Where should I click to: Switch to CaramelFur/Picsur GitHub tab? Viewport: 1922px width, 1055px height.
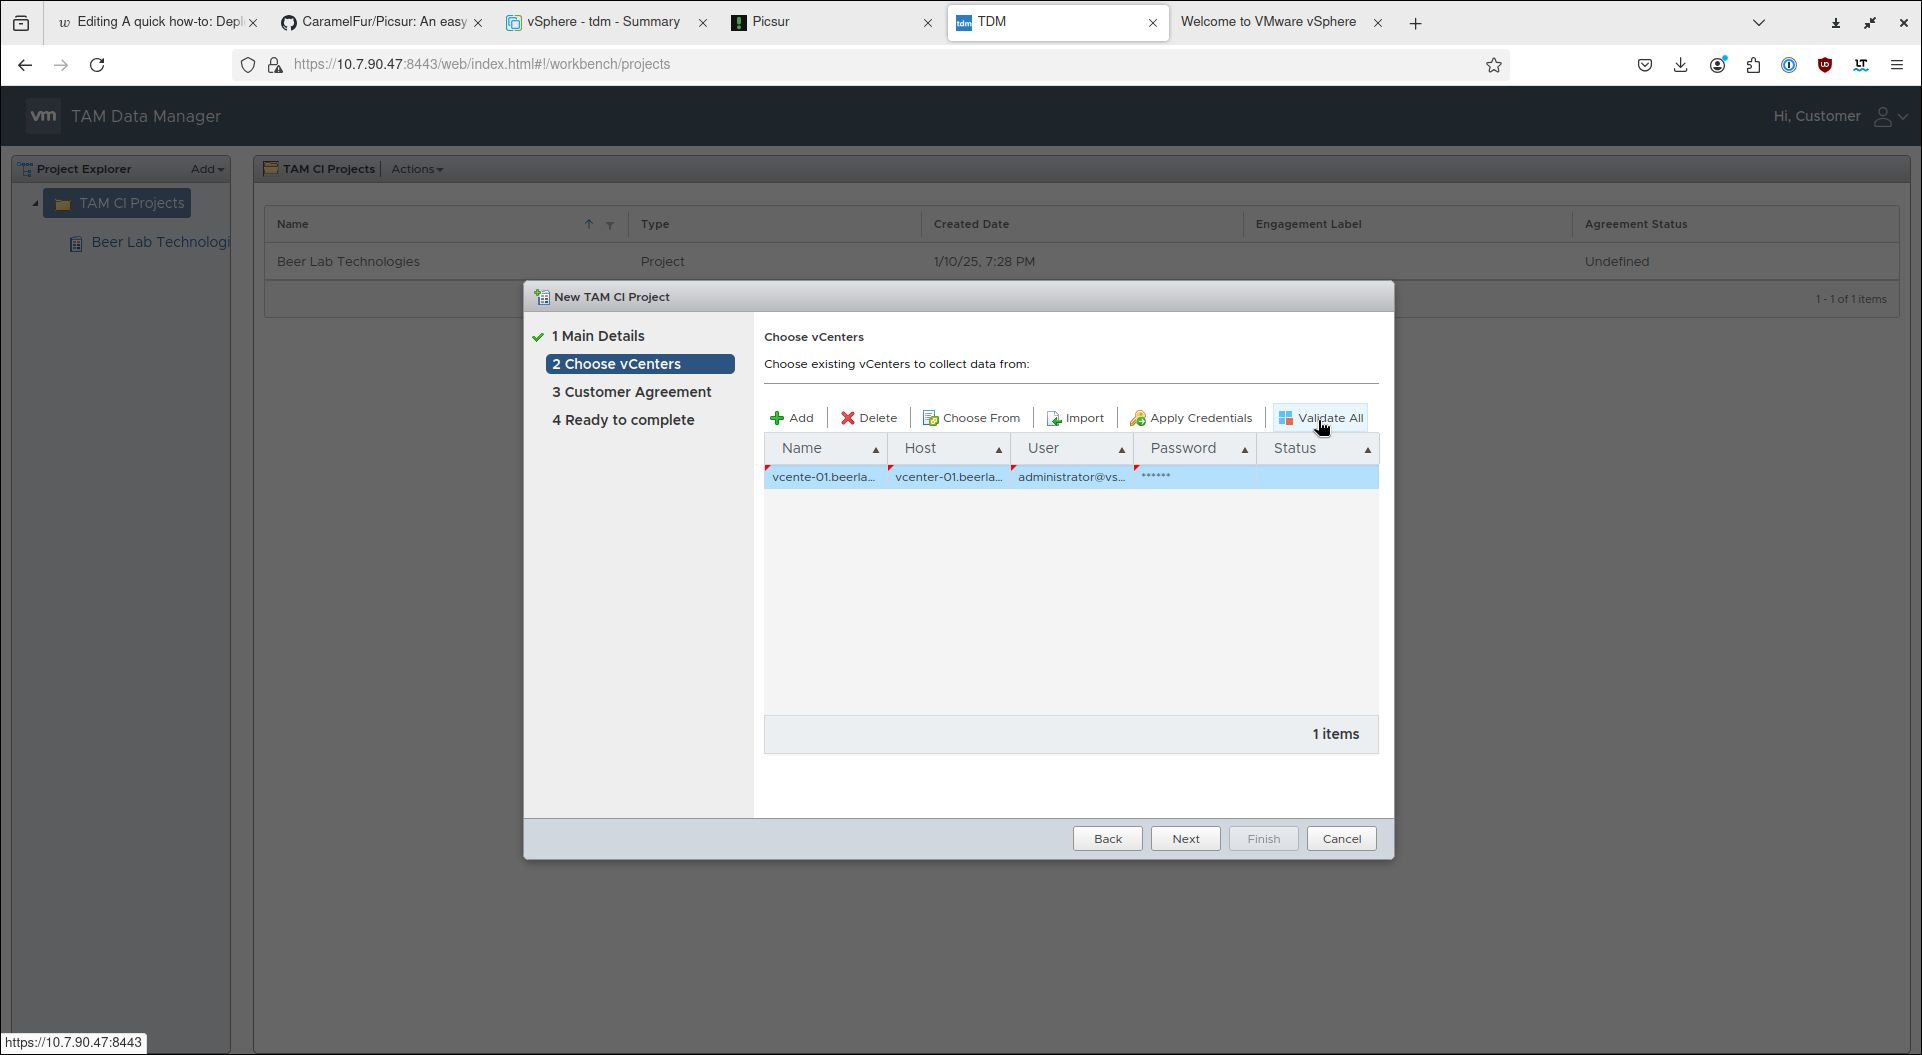[380, 22]
